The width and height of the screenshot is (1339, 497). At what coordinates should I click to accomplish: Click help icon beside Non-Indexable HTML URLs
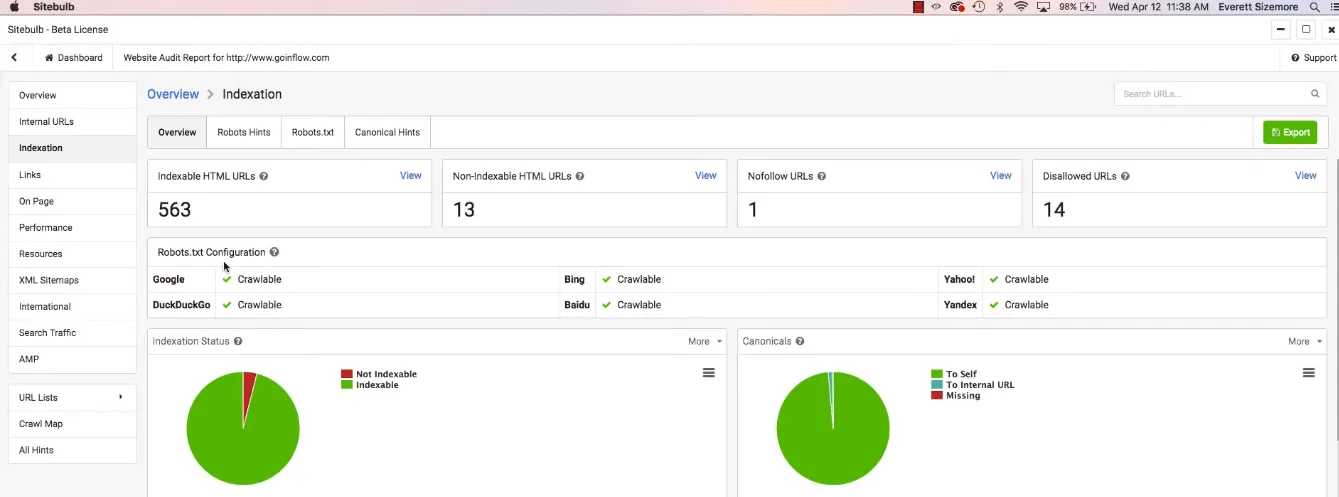[x=580, y=176]
